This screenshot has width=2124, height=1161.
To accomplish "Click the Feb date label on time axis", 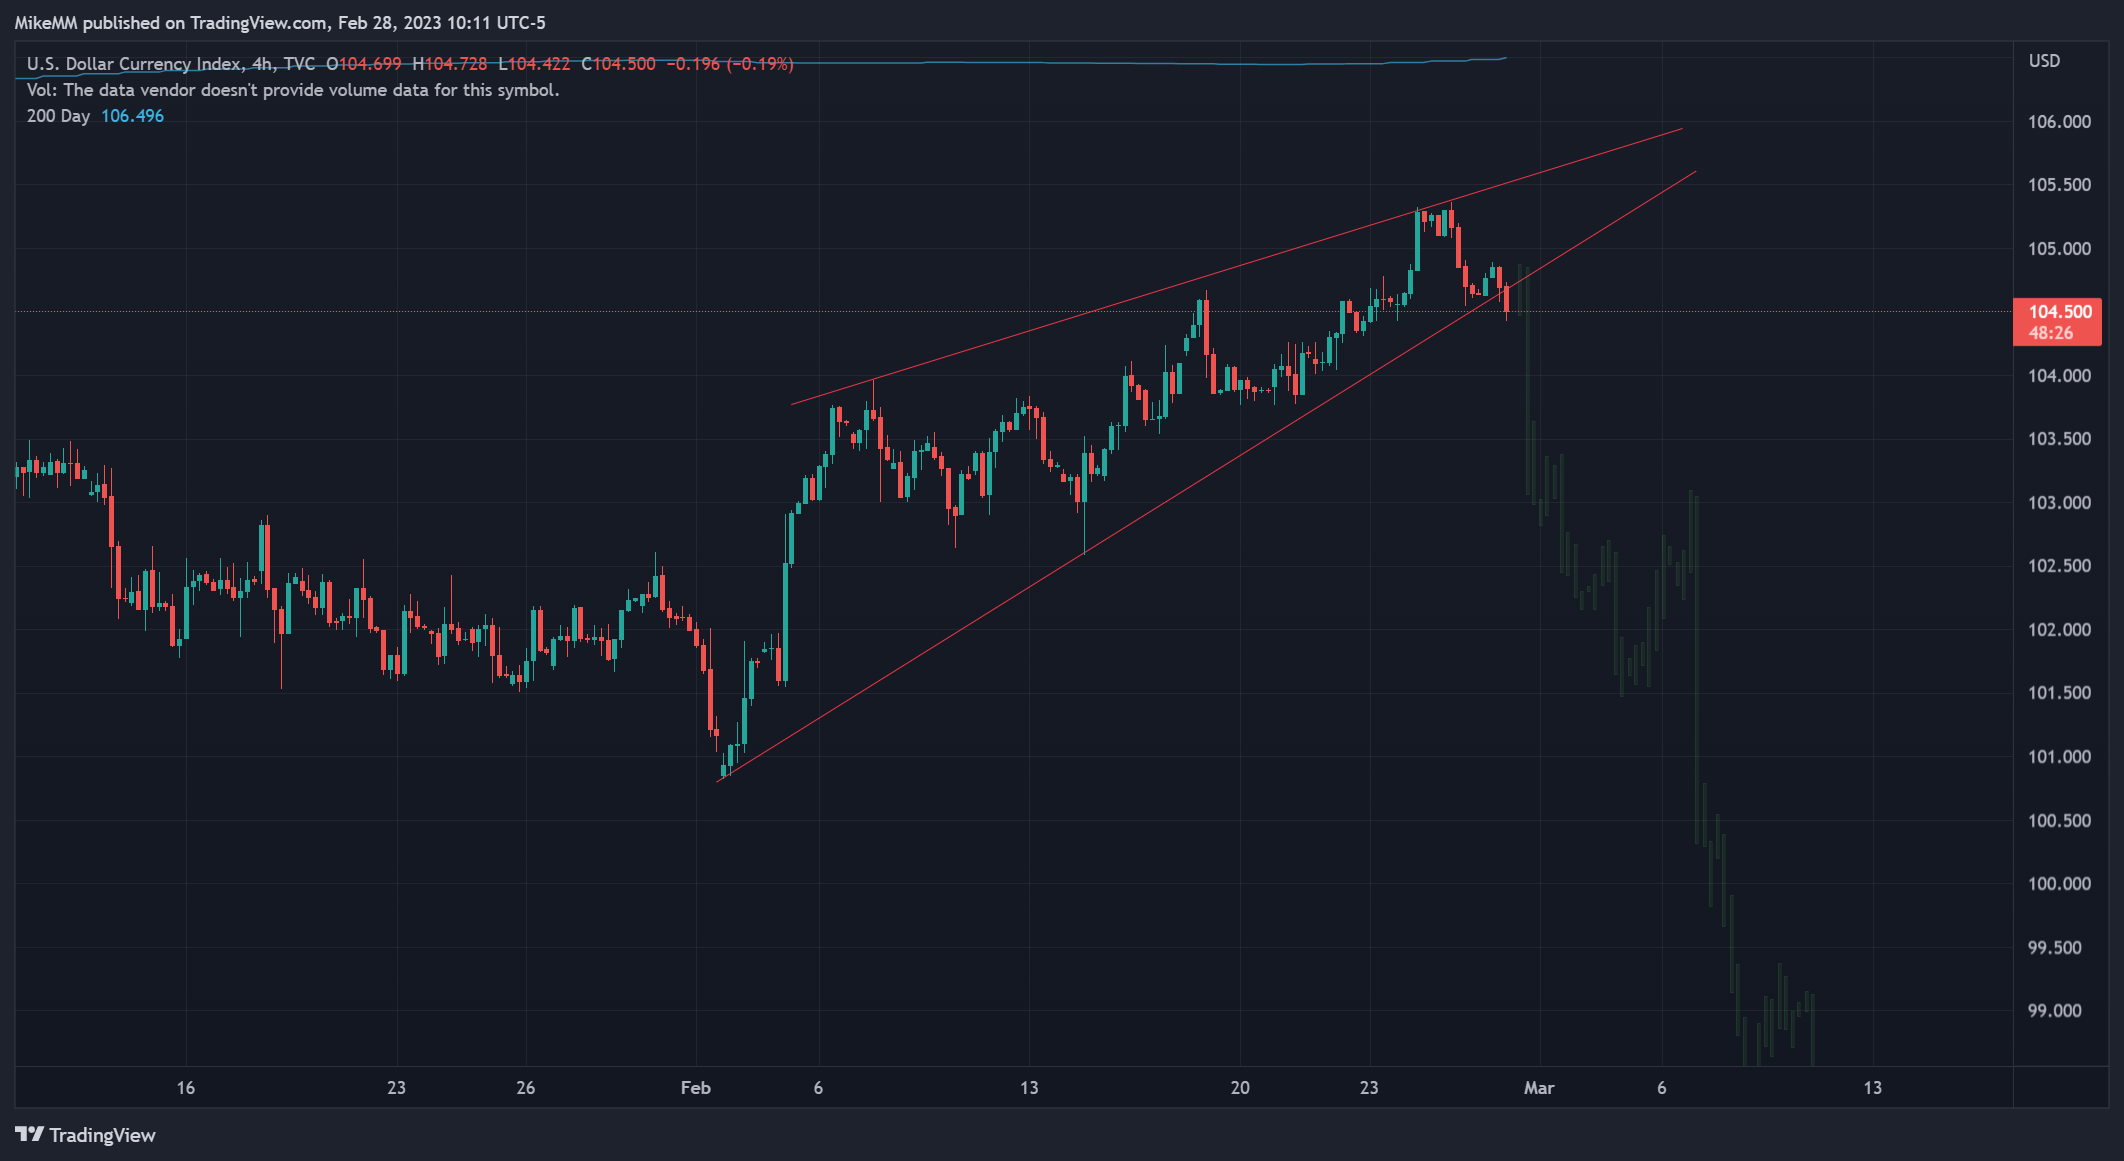I will 696,1088.
